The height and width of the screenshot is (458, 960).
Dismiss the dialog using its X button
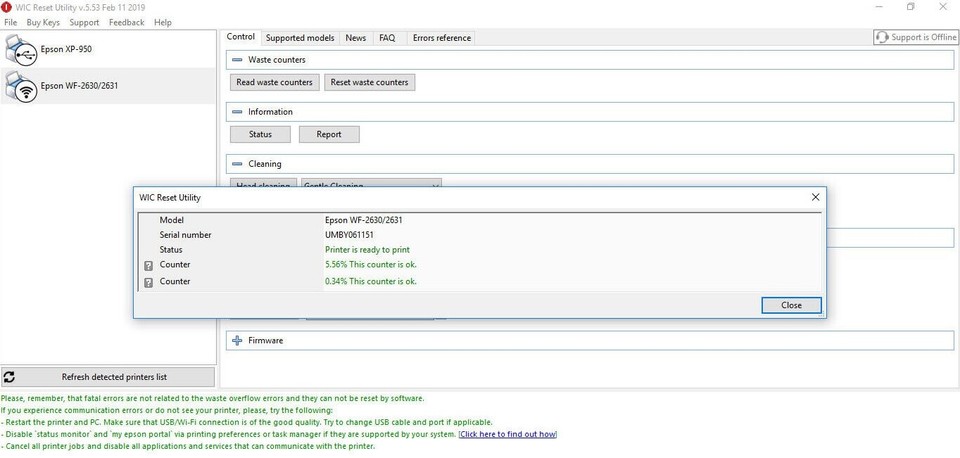[815, 197]
